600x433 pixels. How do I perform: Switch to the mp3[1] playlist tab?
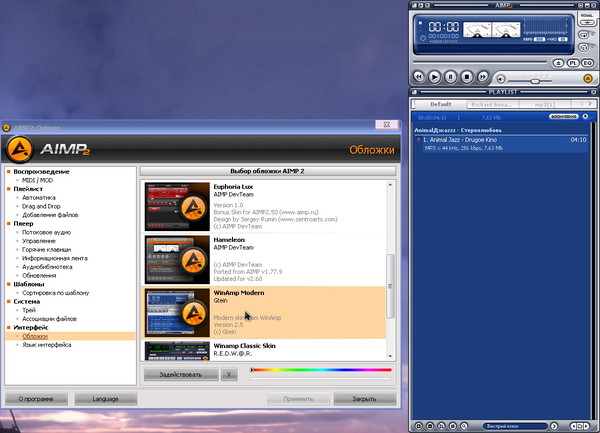[545, 104]
